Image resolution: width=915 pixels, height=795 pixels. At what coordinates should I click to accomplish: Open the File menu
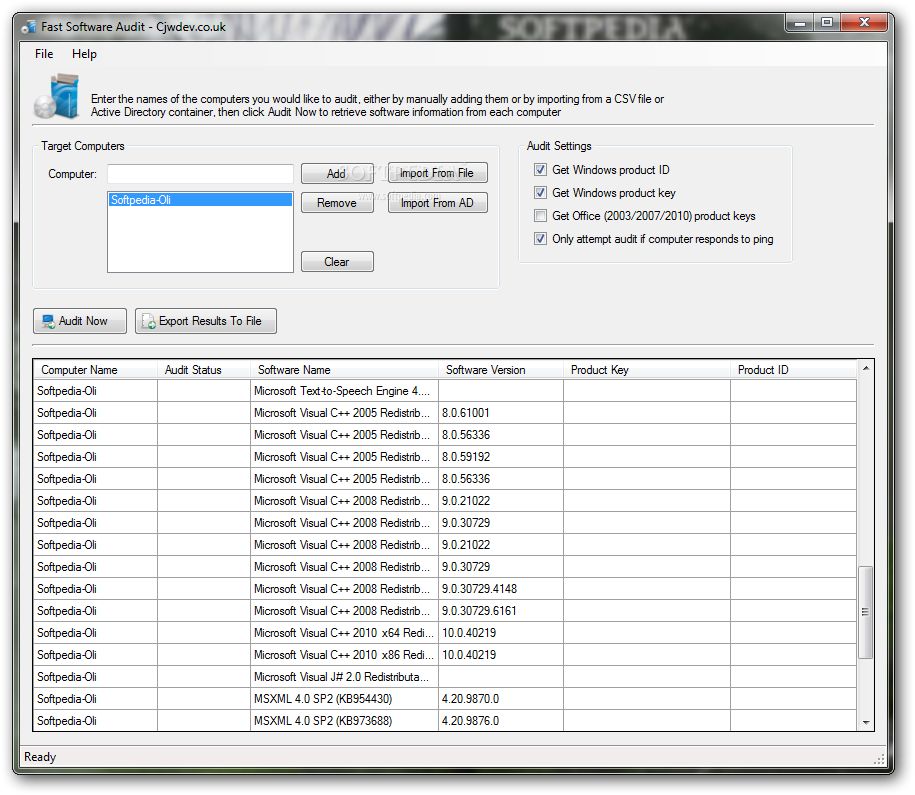point(44,54)
